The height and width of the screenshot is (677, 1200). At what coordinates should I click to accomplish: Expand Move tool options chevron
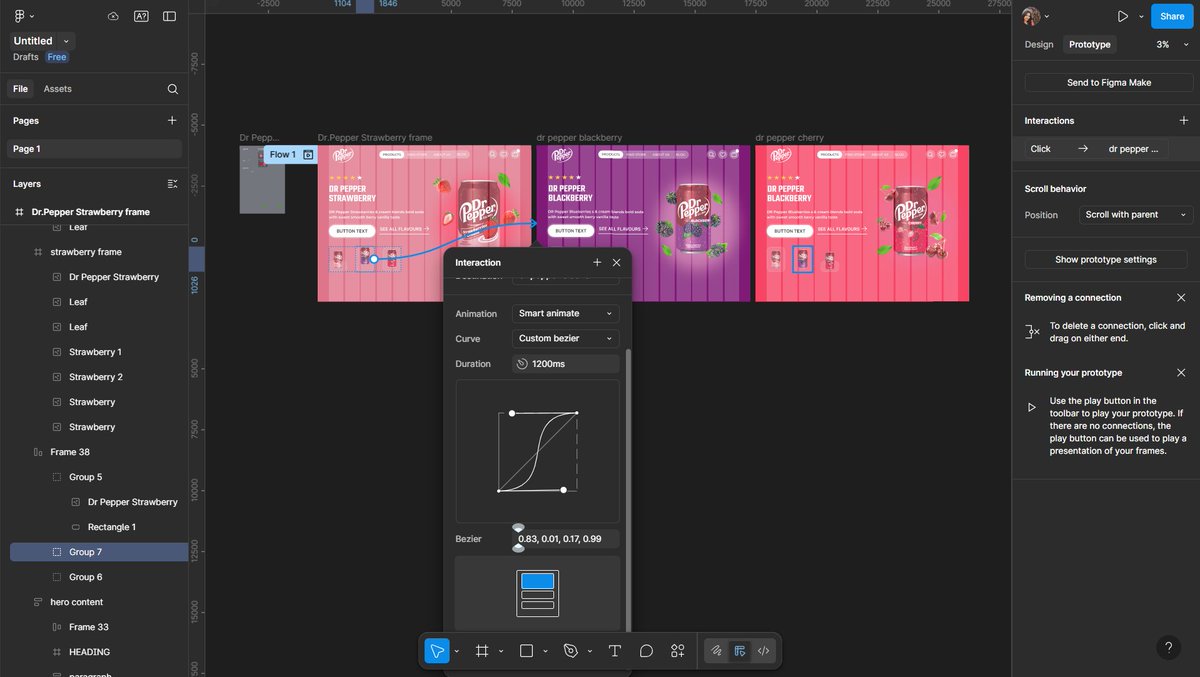(457, 651)
